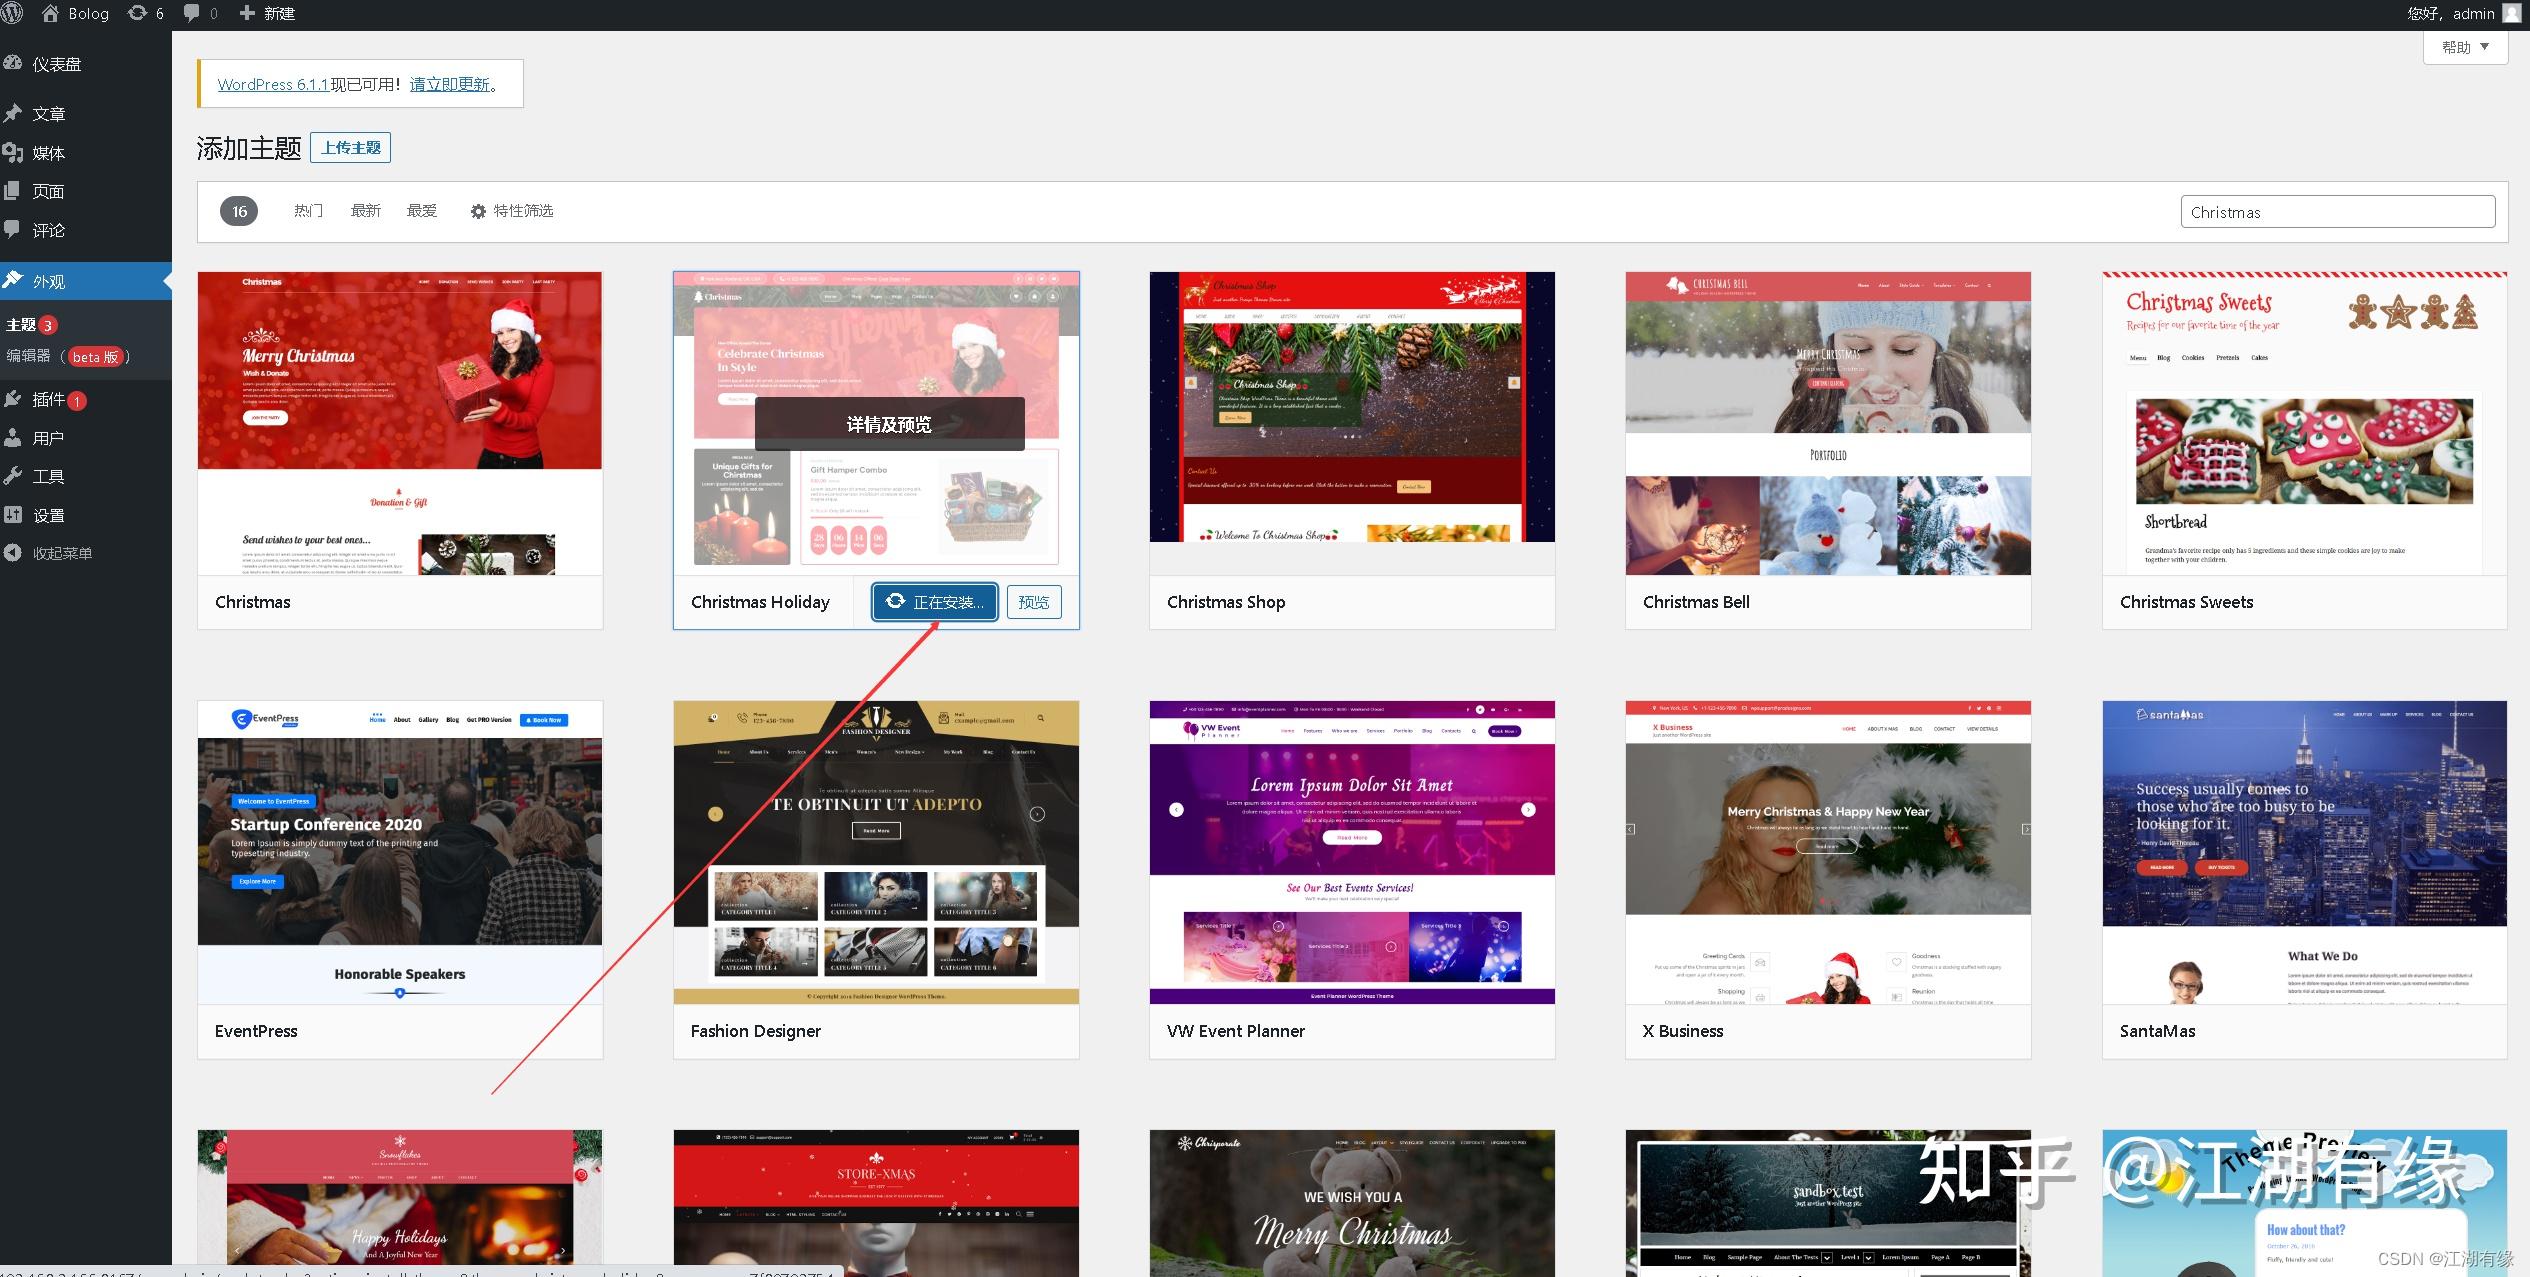
Task: Switch to the 热门 tab
Action: click(308, 211)
